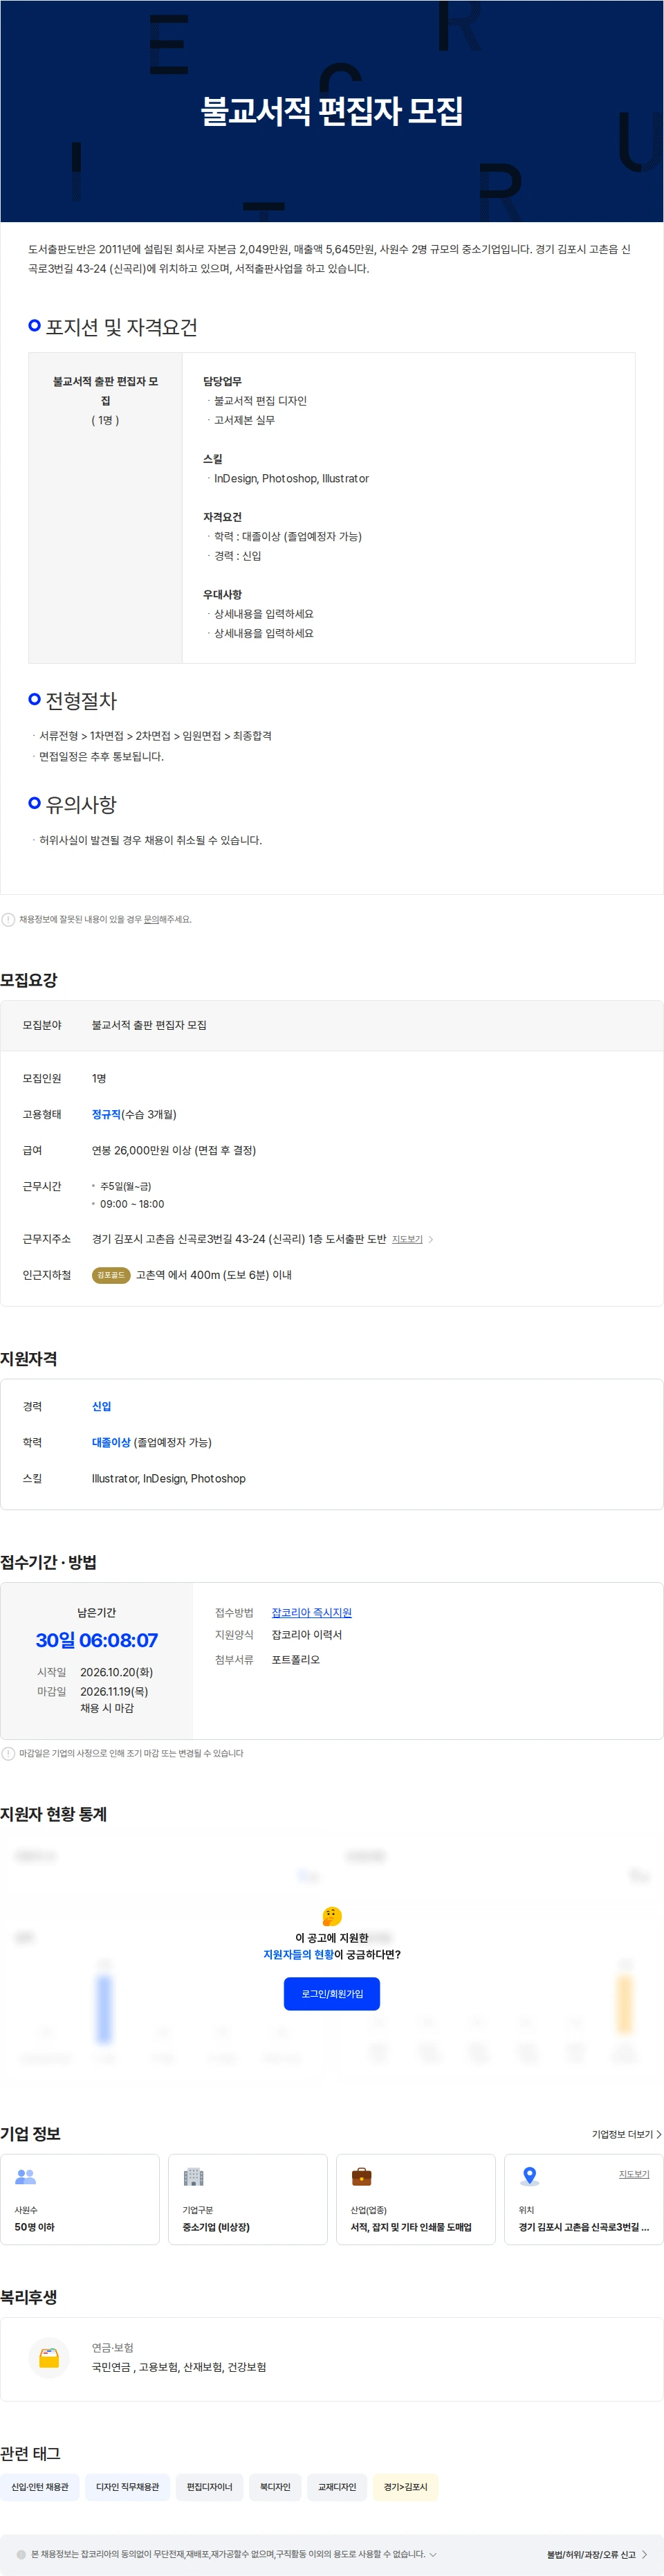Click the 잡코리아 이력서 application form value
This screenshot has width=664, height=2576.
click(307, 1635)
